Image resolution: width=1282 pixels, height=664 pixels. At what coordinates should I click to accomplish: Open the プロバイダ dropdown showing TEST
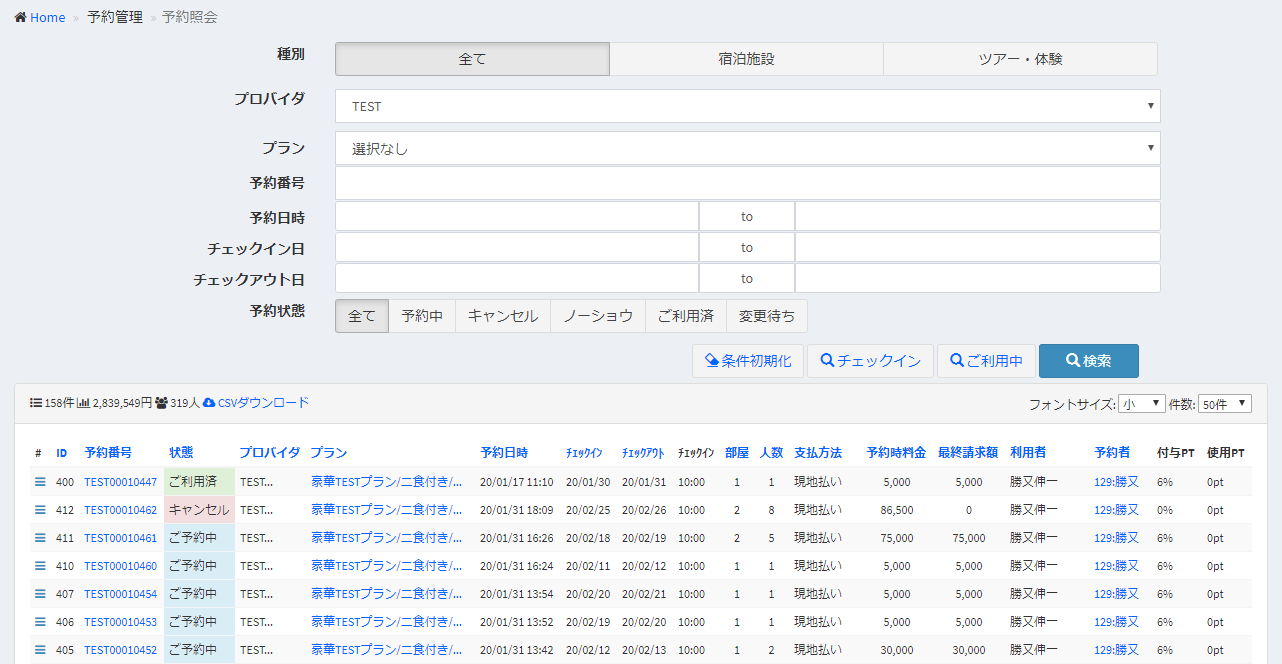(748, 106)
